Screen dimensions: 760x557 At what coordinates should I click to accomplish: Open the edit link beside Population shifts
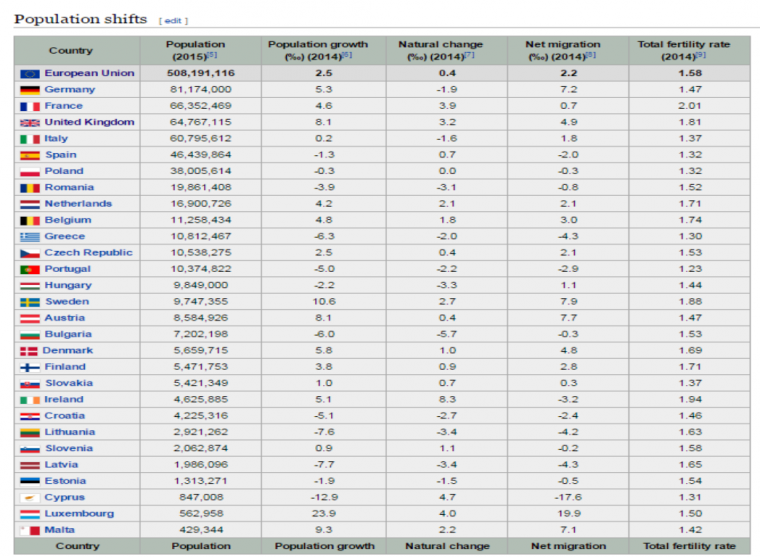(x=173, y=21)
